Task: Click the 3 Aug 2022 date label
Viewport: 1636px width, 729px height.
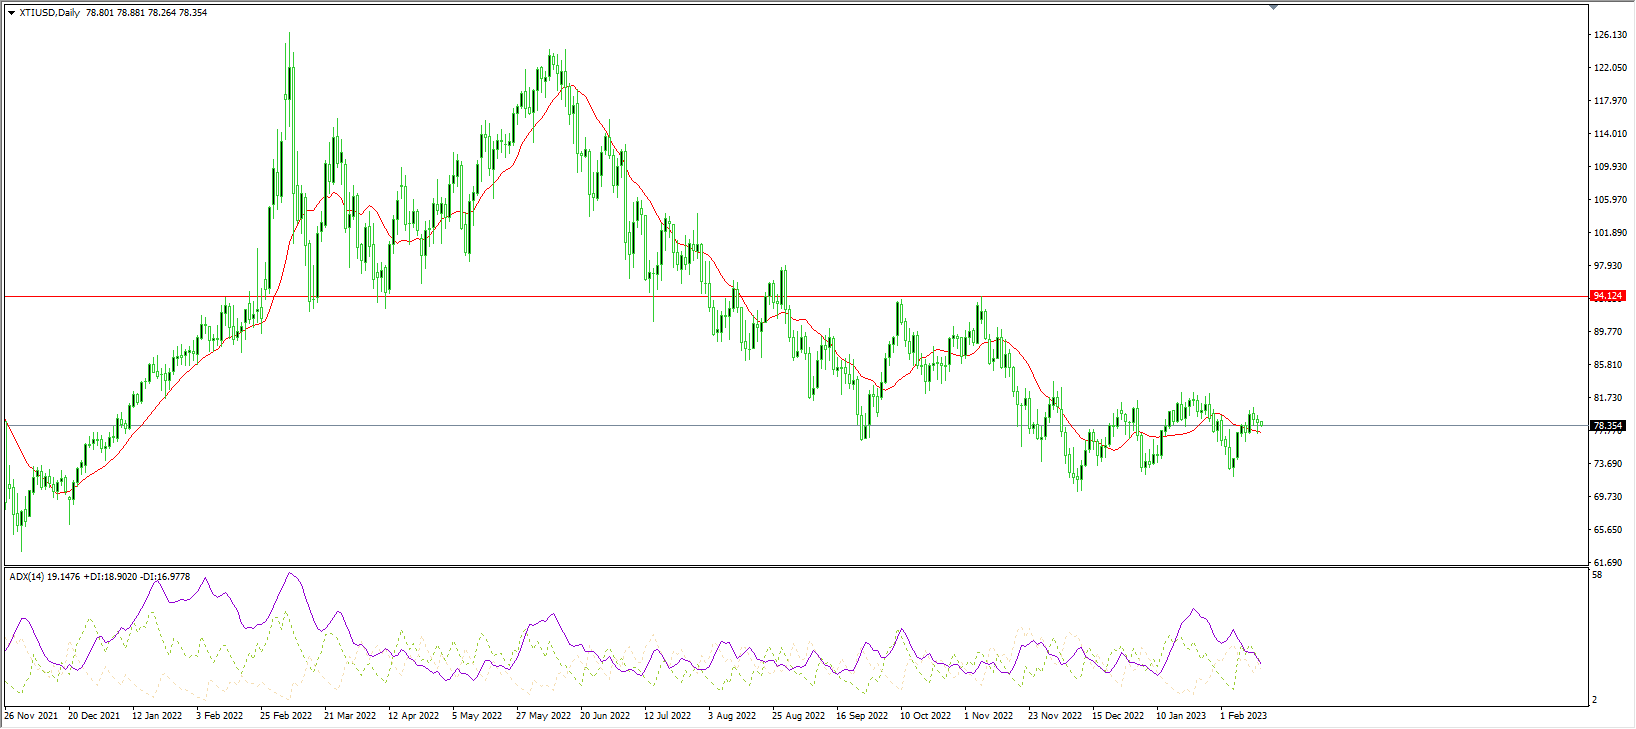Action: 732,716
